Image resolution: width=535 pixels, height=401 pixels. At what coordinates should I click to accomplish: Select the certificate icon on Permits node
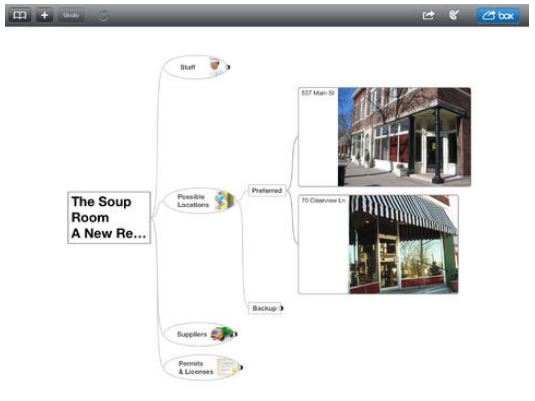[x=227, y=367]
